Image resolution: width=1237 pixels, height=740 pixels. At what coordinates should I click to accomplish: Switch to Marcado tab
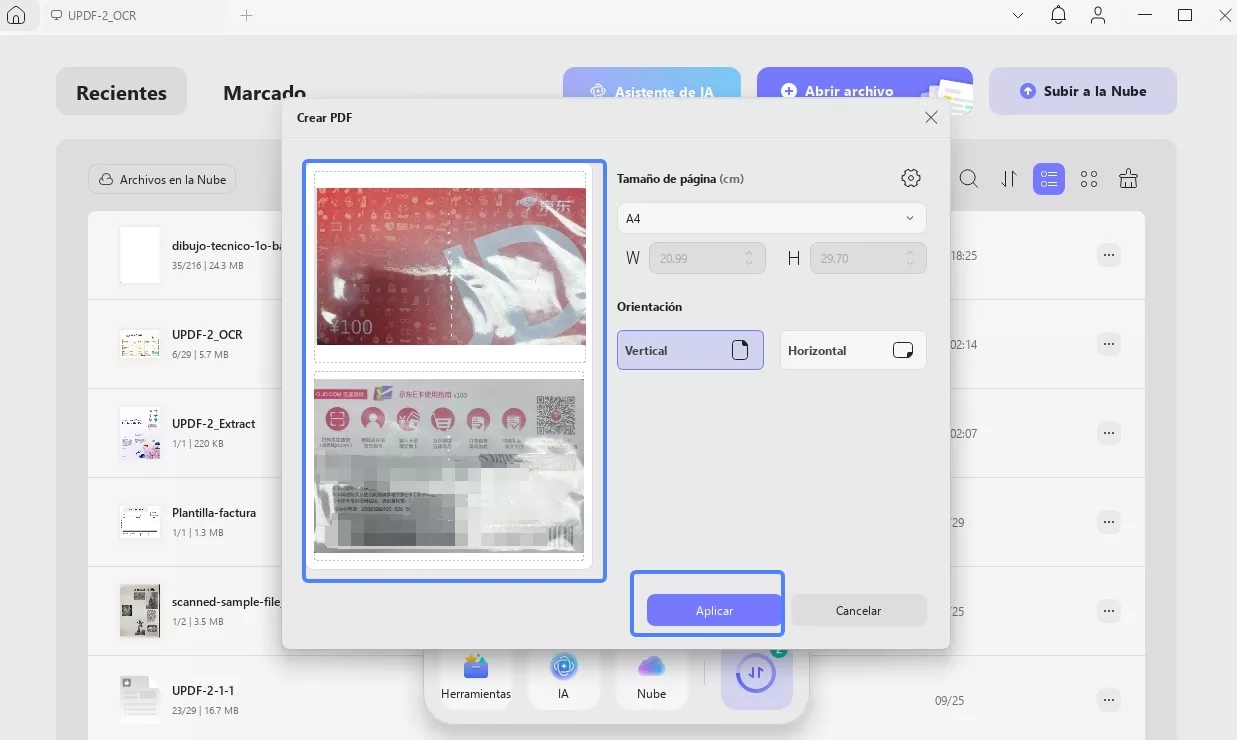(x=264, y=92)
